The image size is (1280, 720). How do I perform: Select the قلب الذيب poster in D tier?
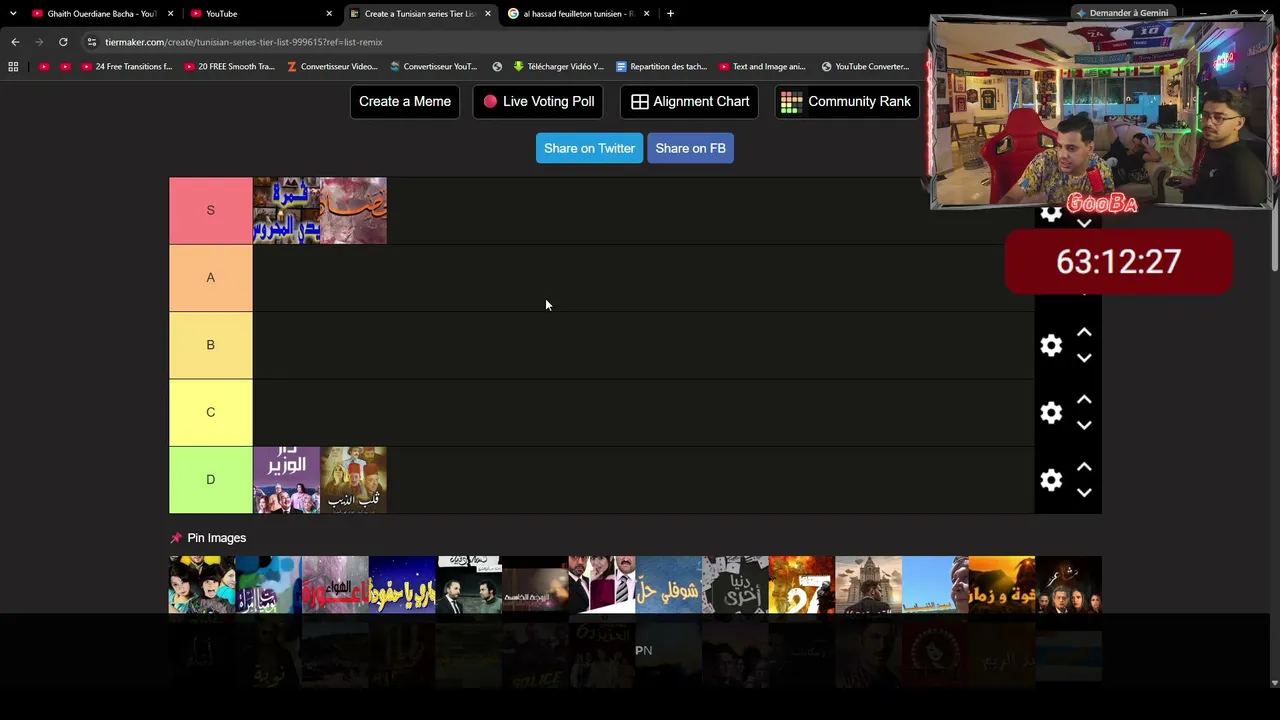point(353,480)
